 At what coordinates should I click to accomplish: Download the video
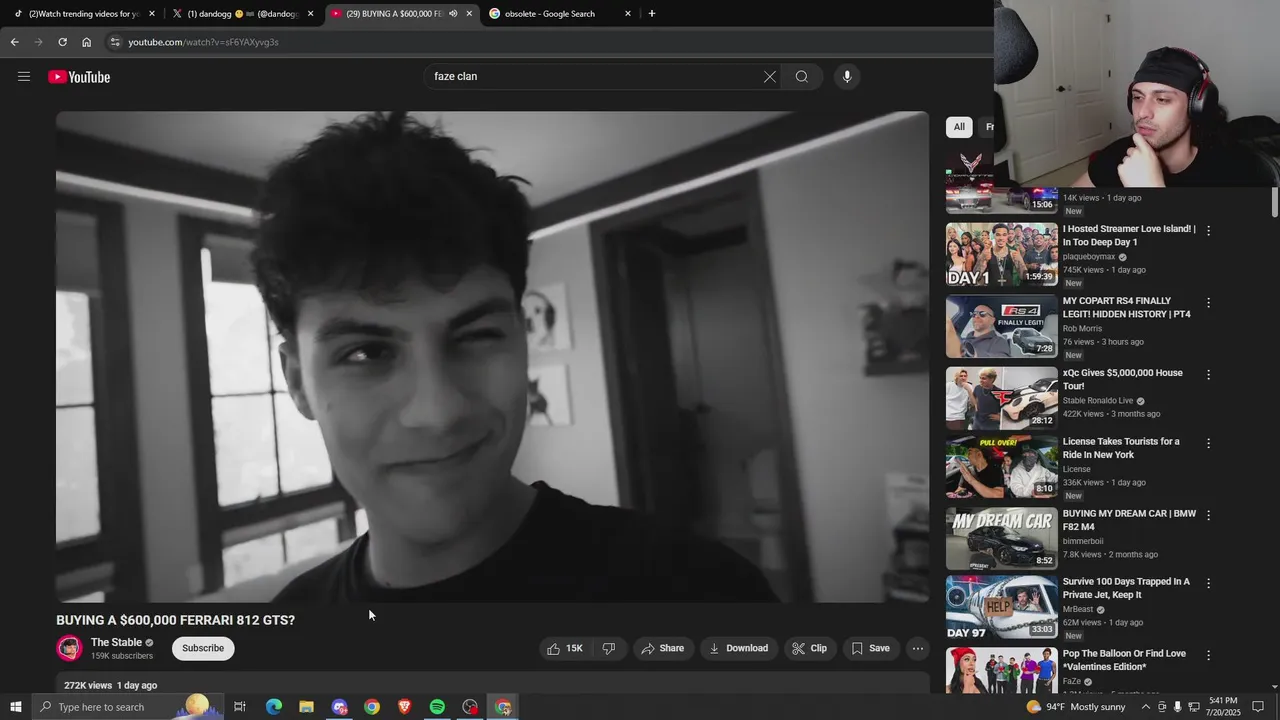tap(738, 648)
